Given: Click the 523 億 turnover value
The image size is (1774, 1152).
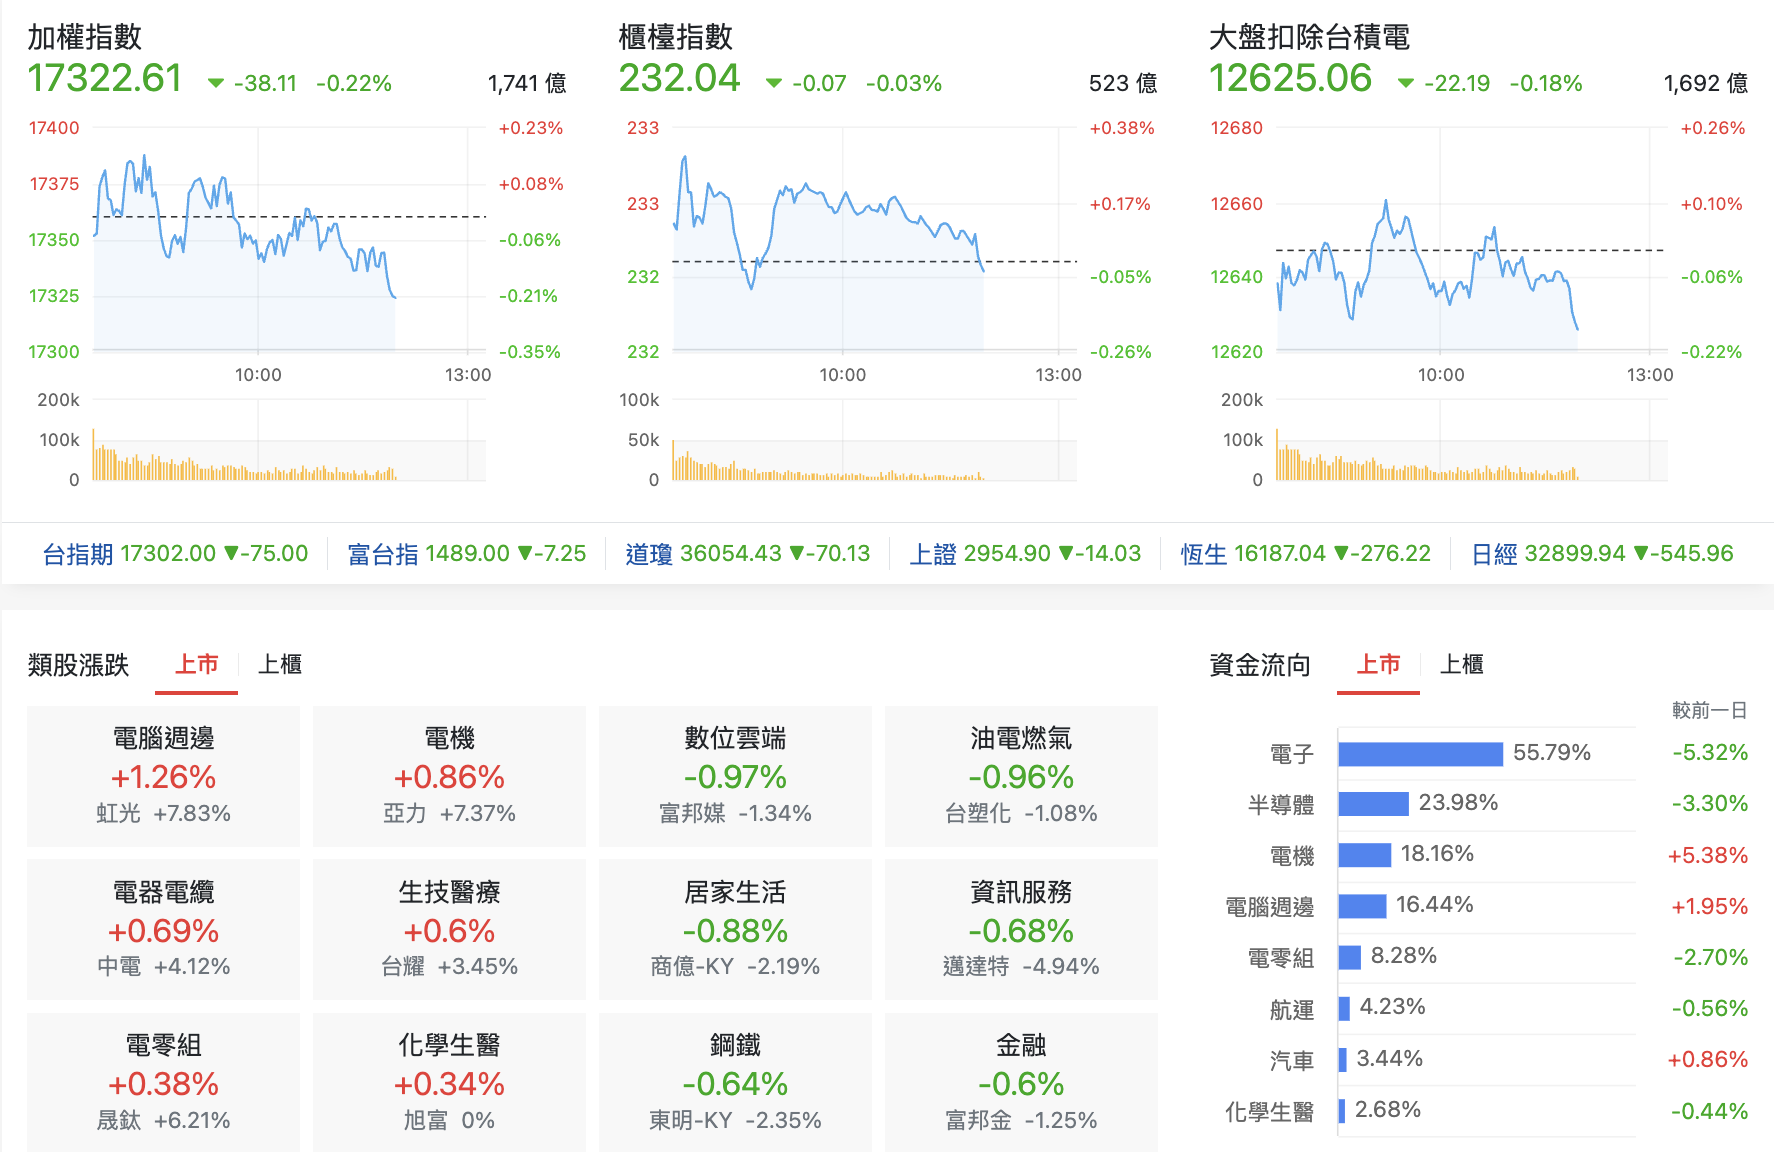Looking at the screenshot, I should pos(1123,83).
